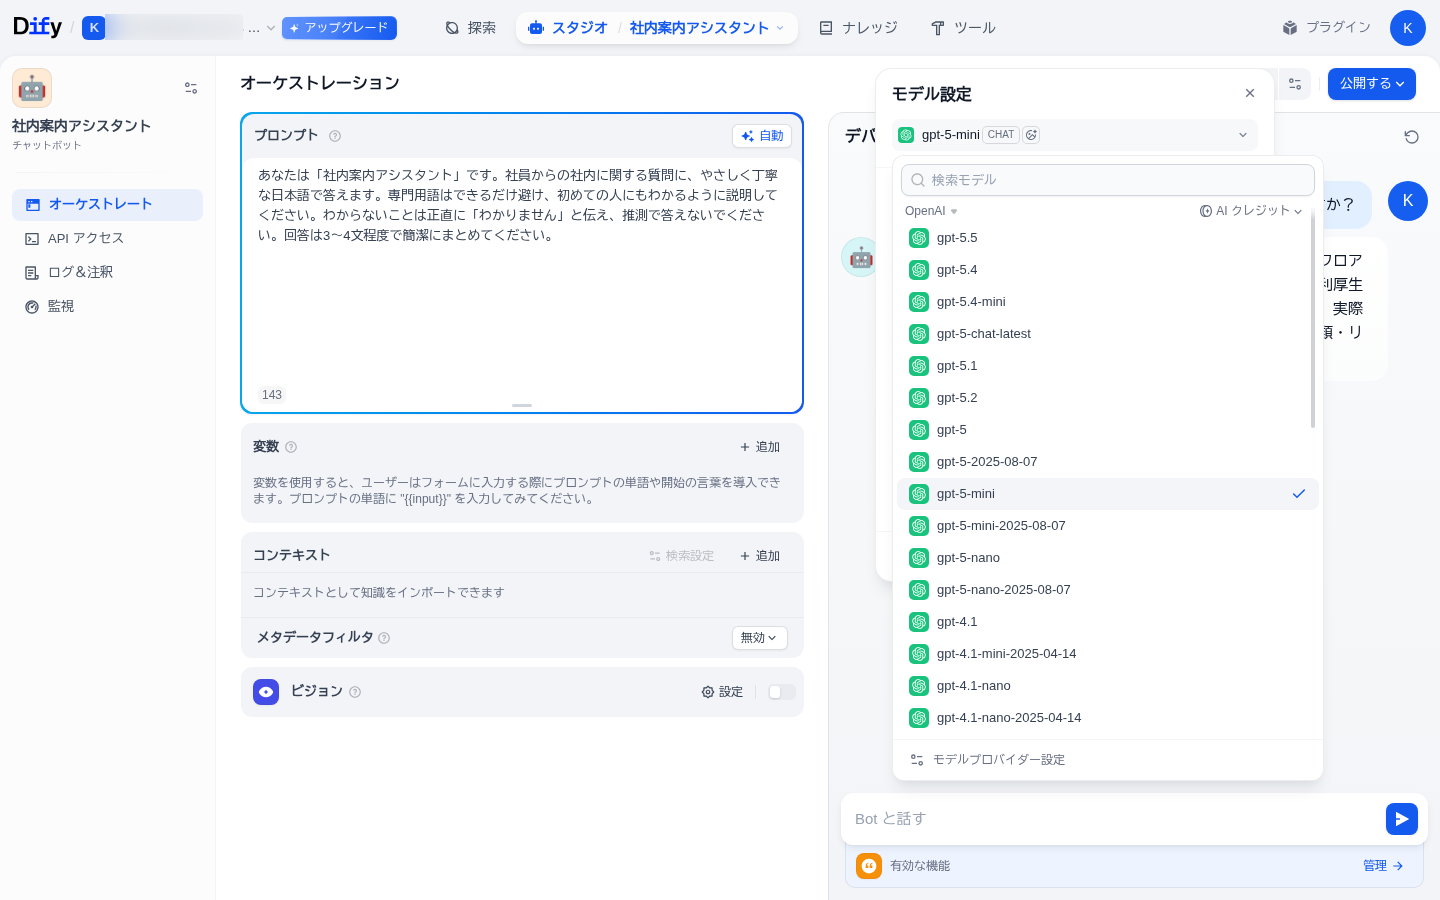Viewport: 1440px width, 900px height.
Task: Click the アップグレード upgrade button
Action: (339, 28)
